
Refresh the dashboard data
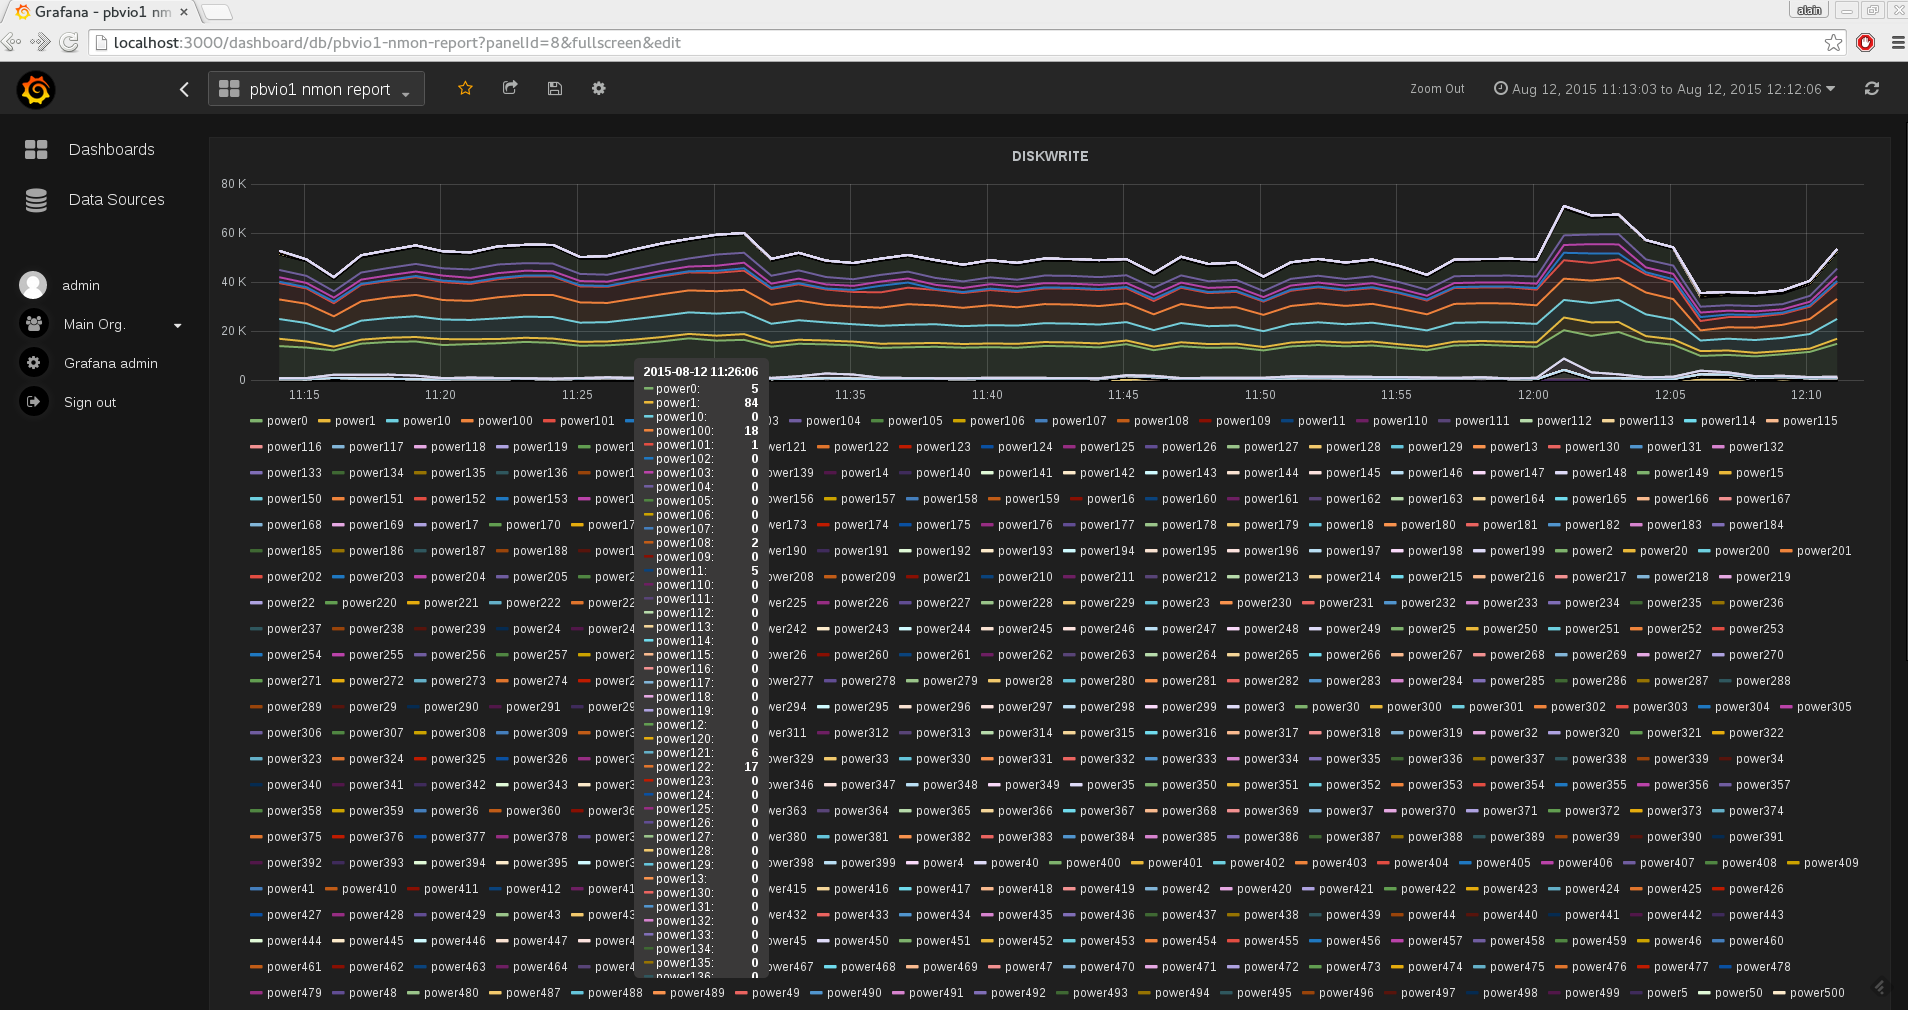point(1872,89)
